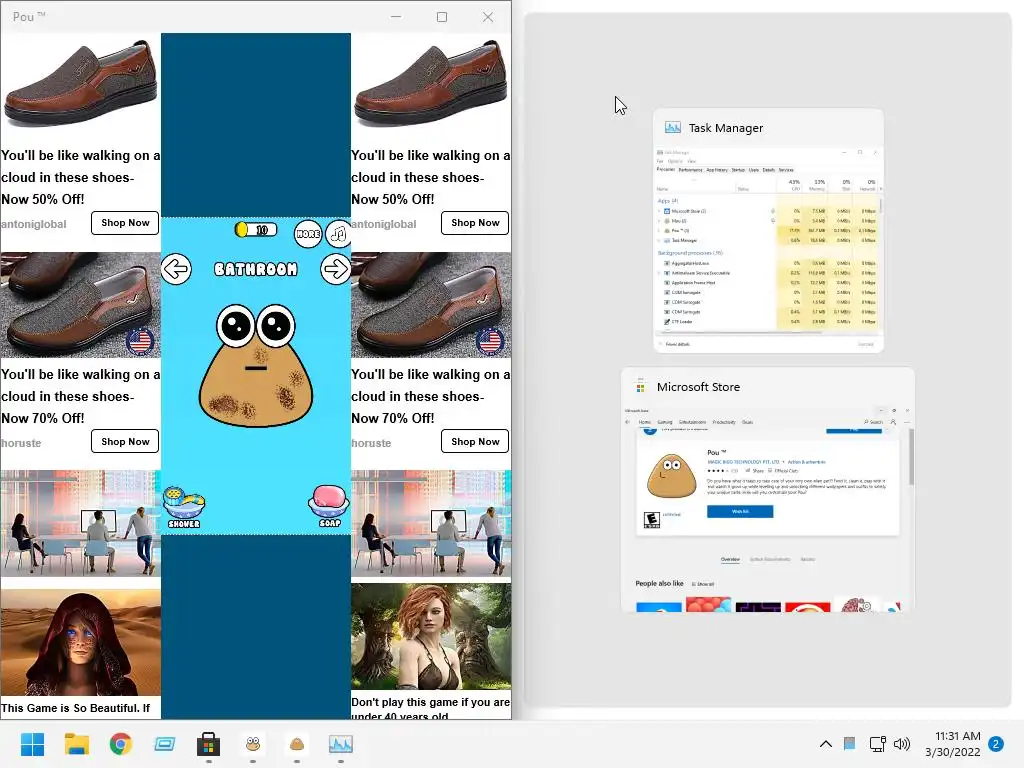Tap the dirty Pou character
Image resolution: width=1024 pixels, height=768 pixels.
click(x=255, y=365)
